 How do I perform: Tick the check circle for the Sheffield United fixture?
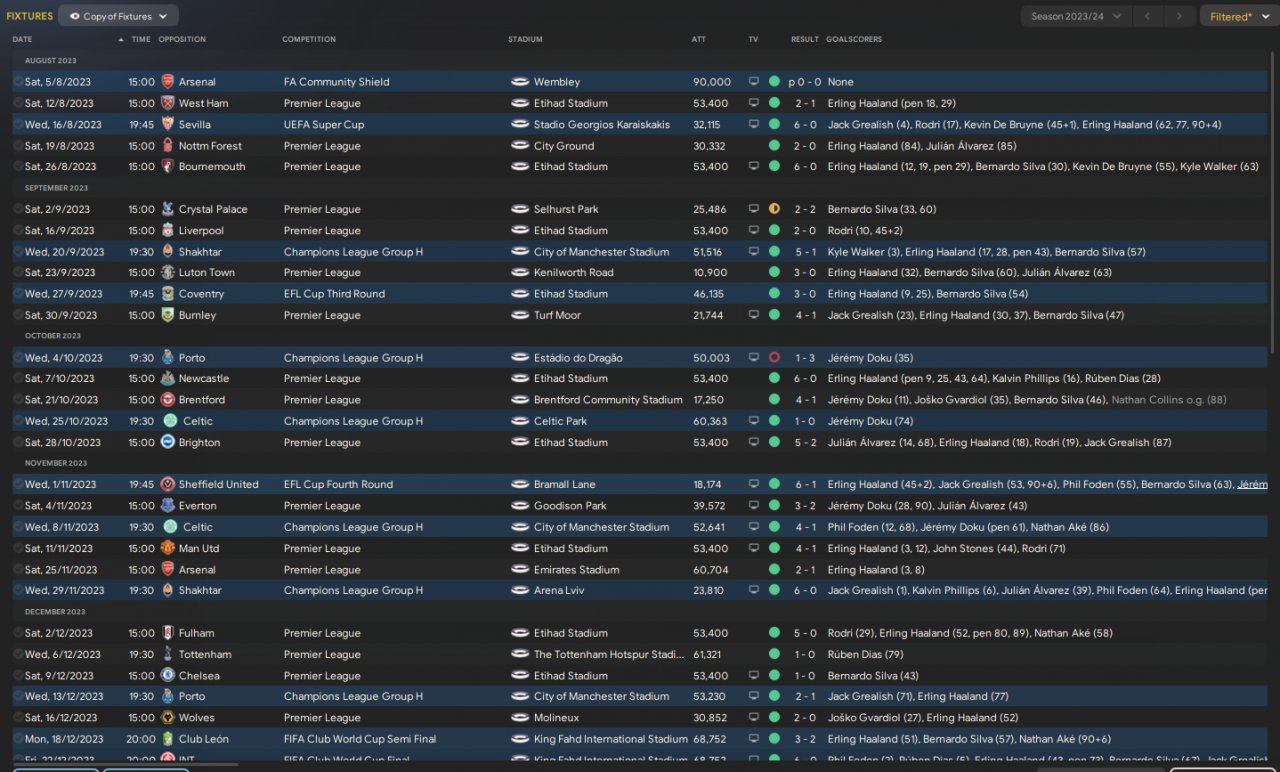point(18,484)
